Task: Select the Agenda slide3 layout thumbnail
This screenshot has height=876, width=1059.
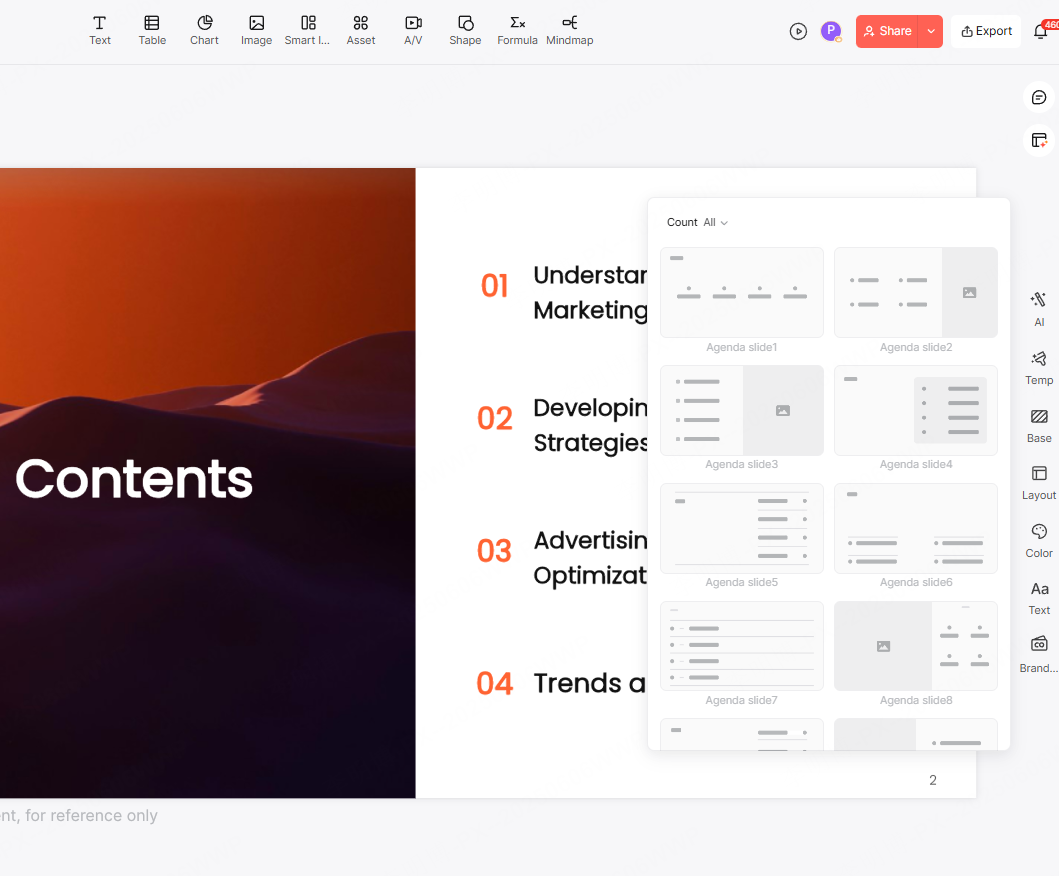Action: (741, 410)
